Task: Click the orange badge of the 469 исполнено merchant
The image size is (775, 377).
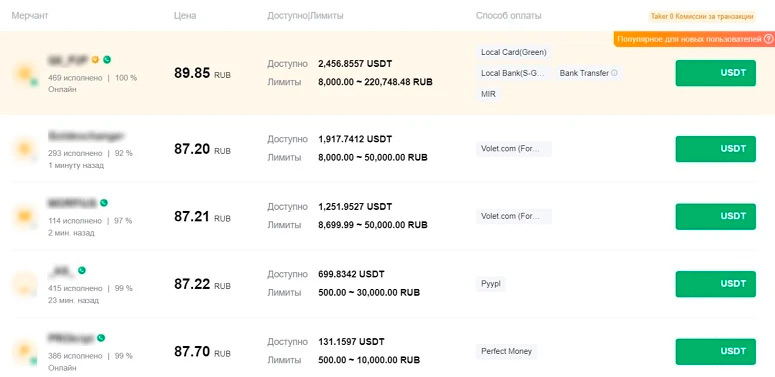Action: pos(95,60)
